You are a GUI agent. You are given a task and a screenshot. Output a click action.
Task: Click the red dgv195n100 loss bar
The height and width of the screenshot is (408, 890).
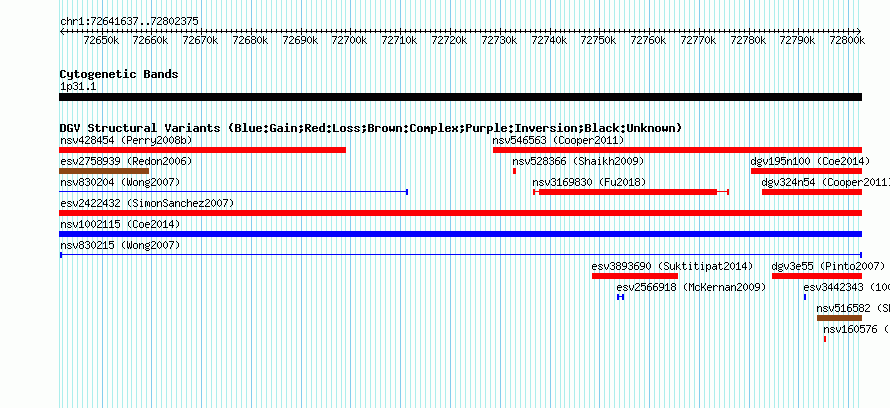pos(807,171)
